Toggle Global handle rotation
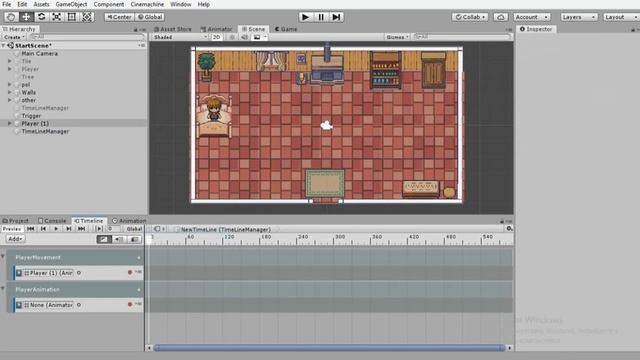 tap(150, 17)
